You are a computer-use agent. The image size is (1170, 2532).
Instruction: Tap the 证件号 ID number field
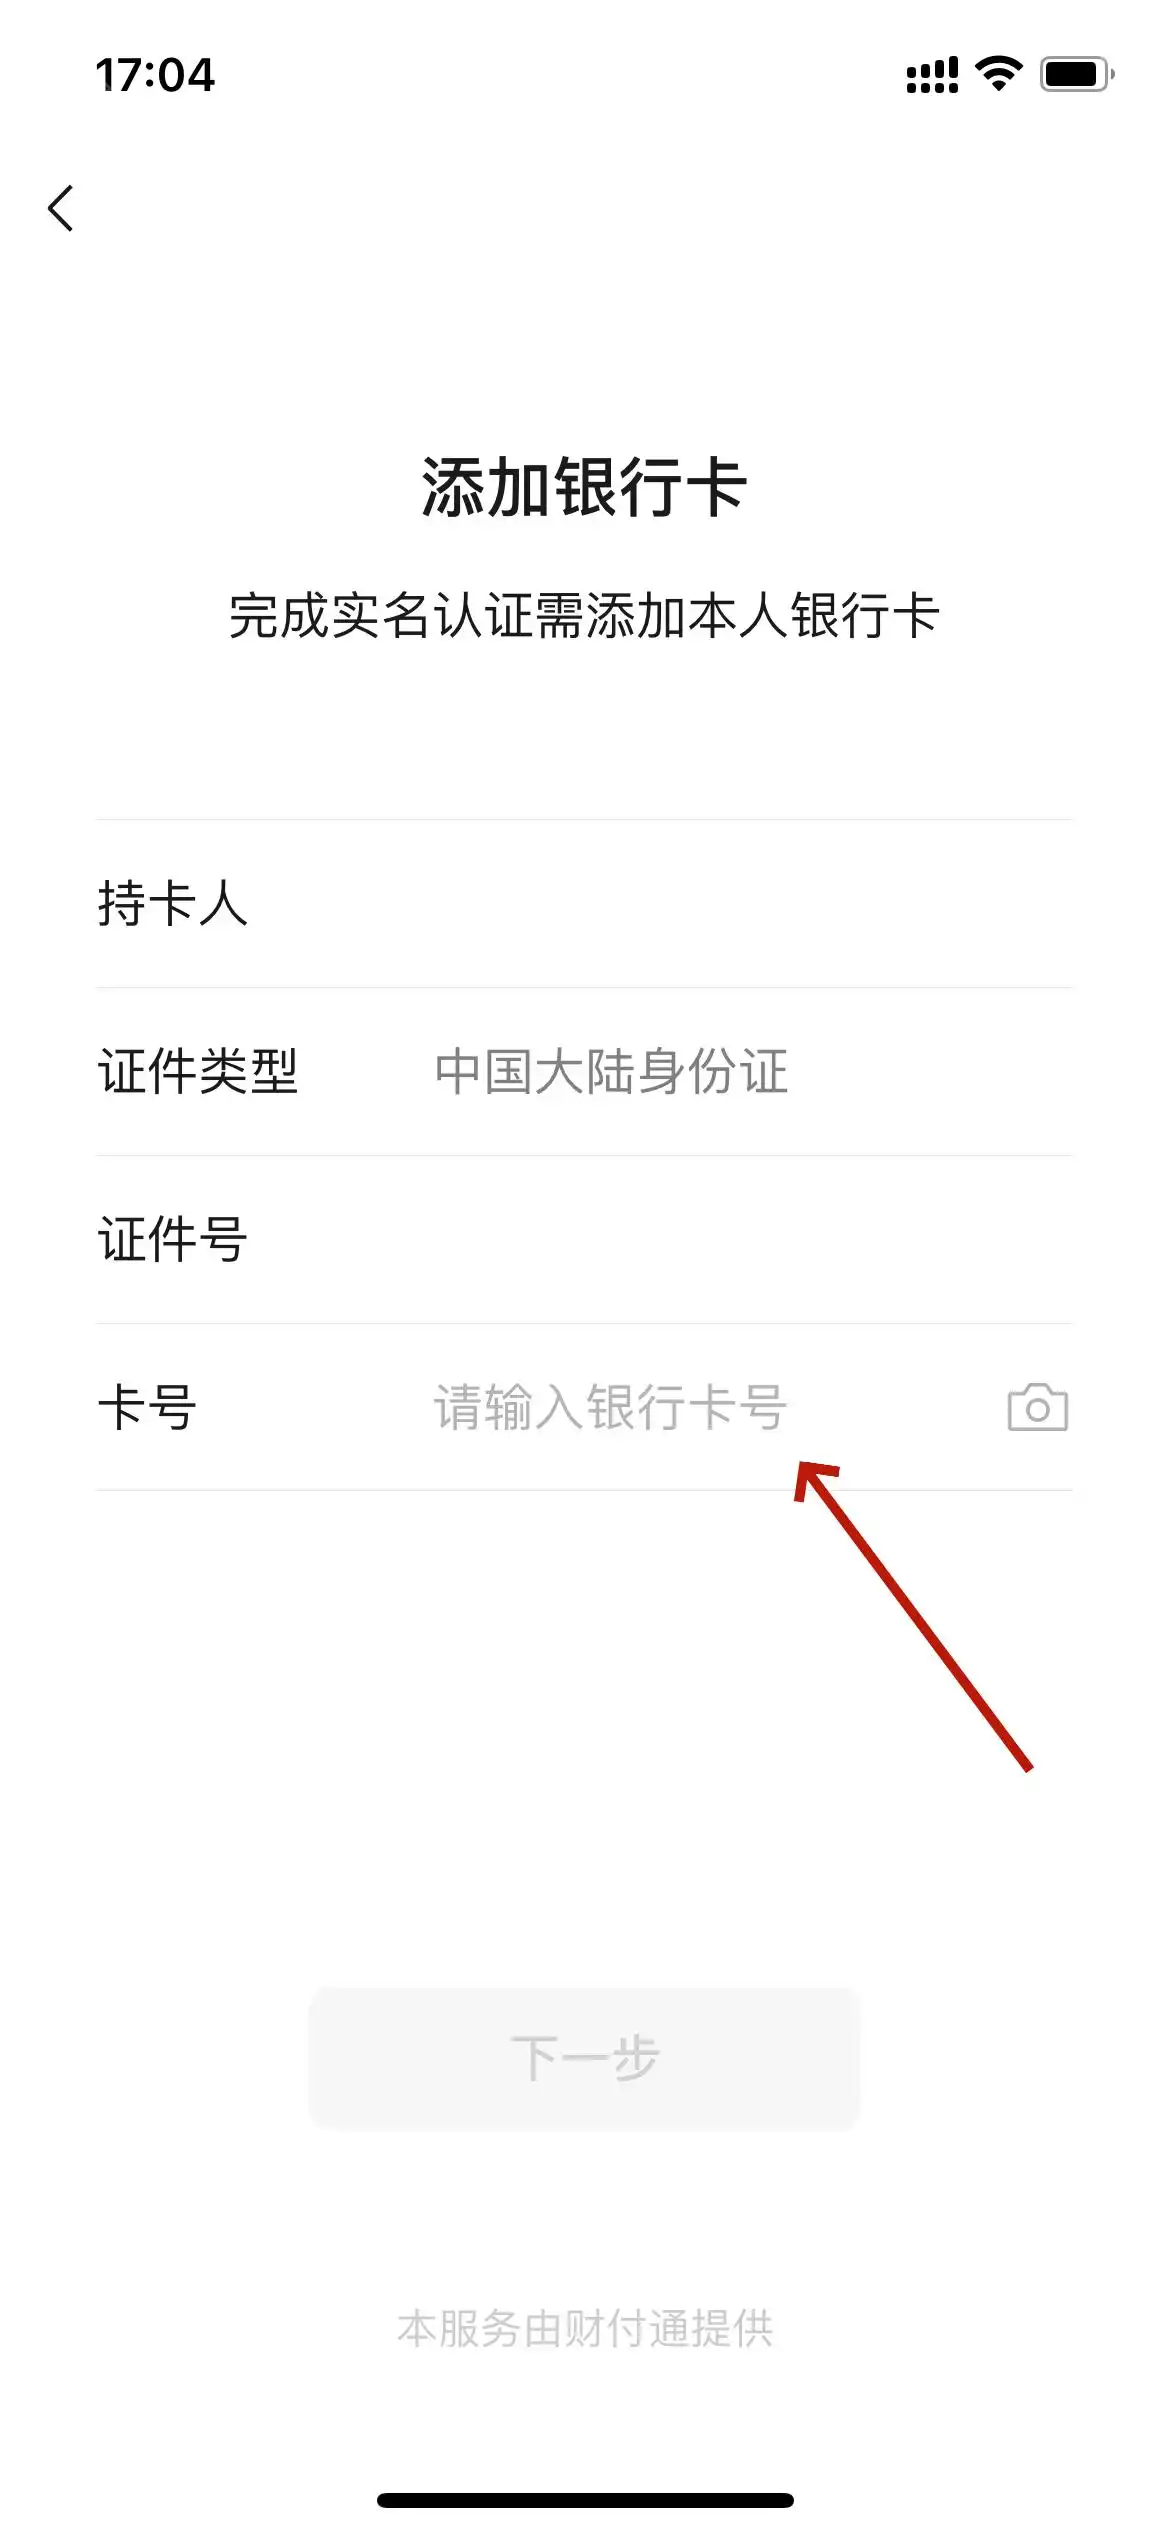(x=584, y=1240)
